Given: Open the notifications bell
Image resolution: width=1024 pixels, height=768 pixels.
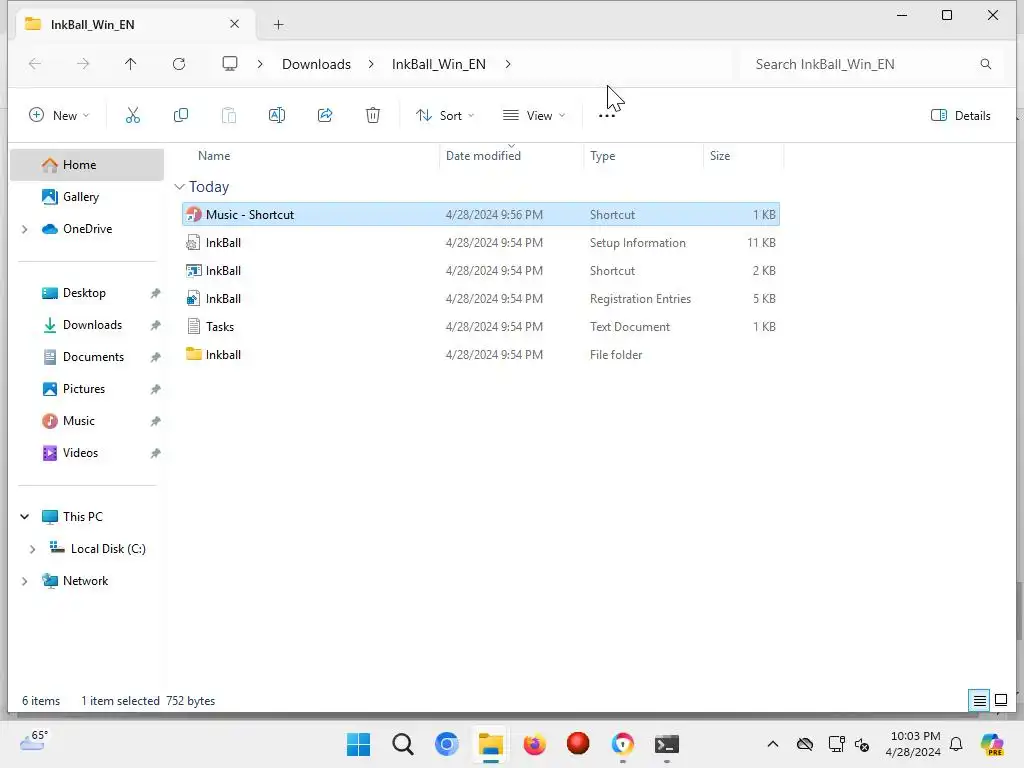Looking at the screenshot, I should 956,744.
